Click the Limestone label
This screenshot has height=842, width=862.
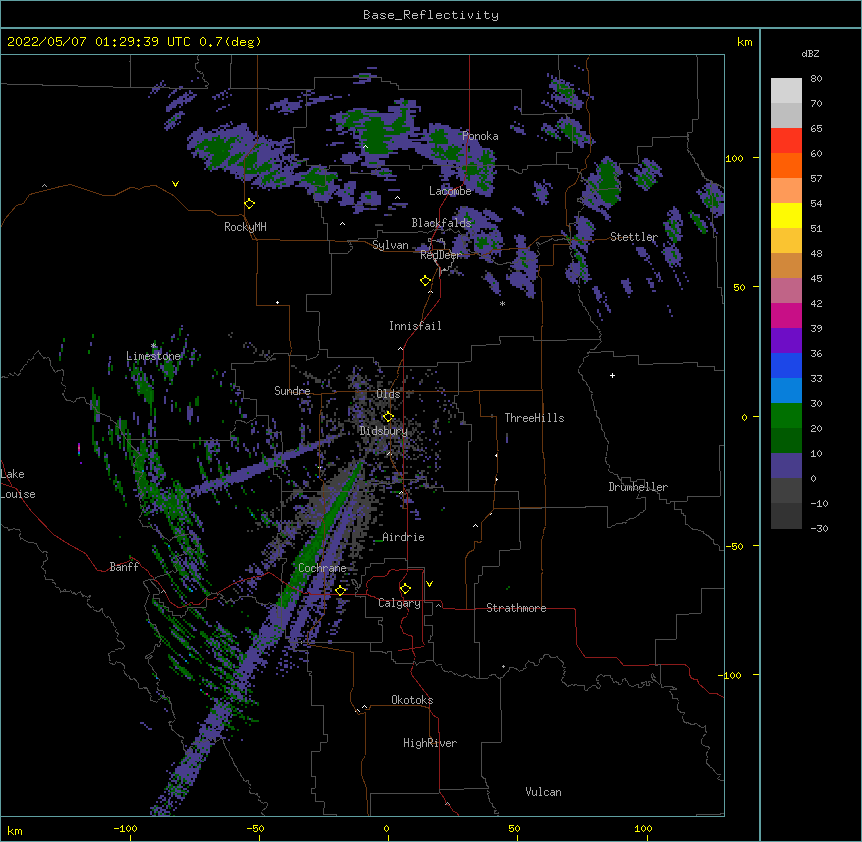click(153, 356)
